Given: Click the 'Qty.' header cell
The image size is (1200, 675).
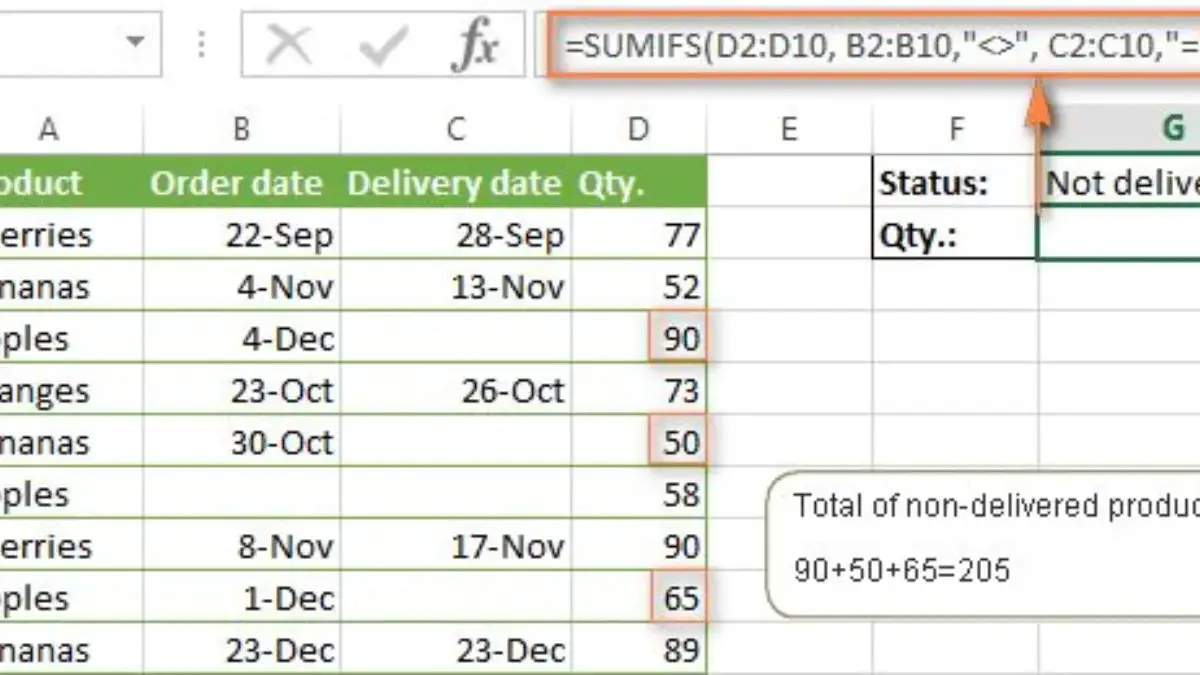Looking at the screenshot, I should tap(638, 182).
